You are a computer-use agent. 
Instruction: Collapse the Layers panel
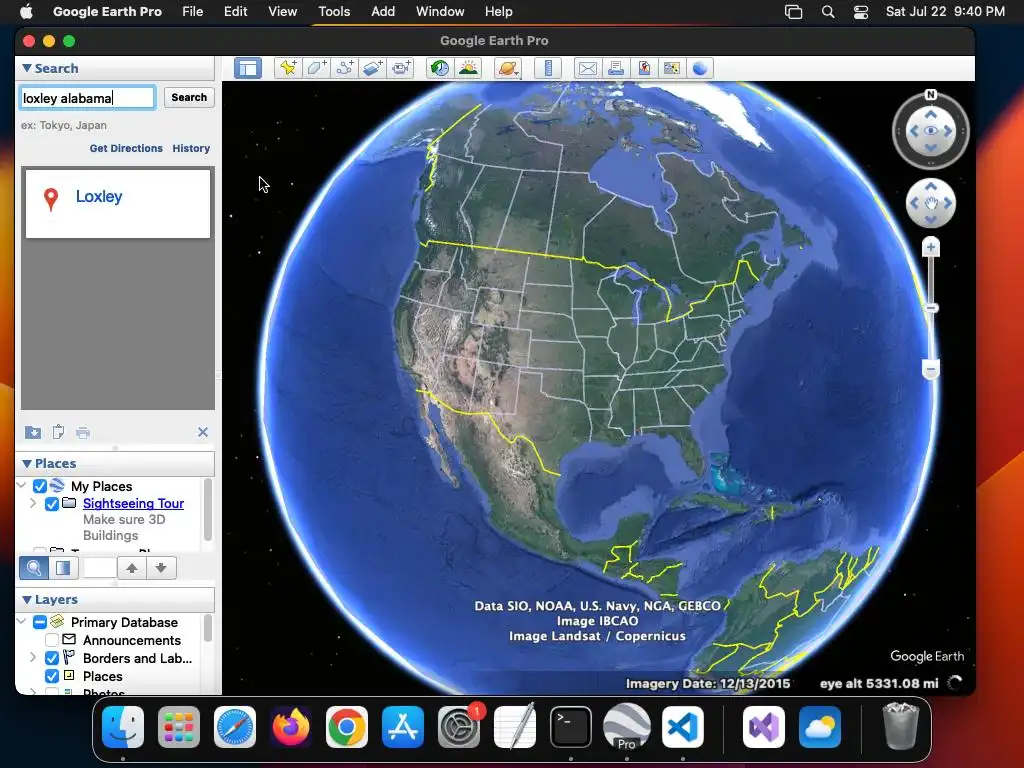(x=26, y=599)
